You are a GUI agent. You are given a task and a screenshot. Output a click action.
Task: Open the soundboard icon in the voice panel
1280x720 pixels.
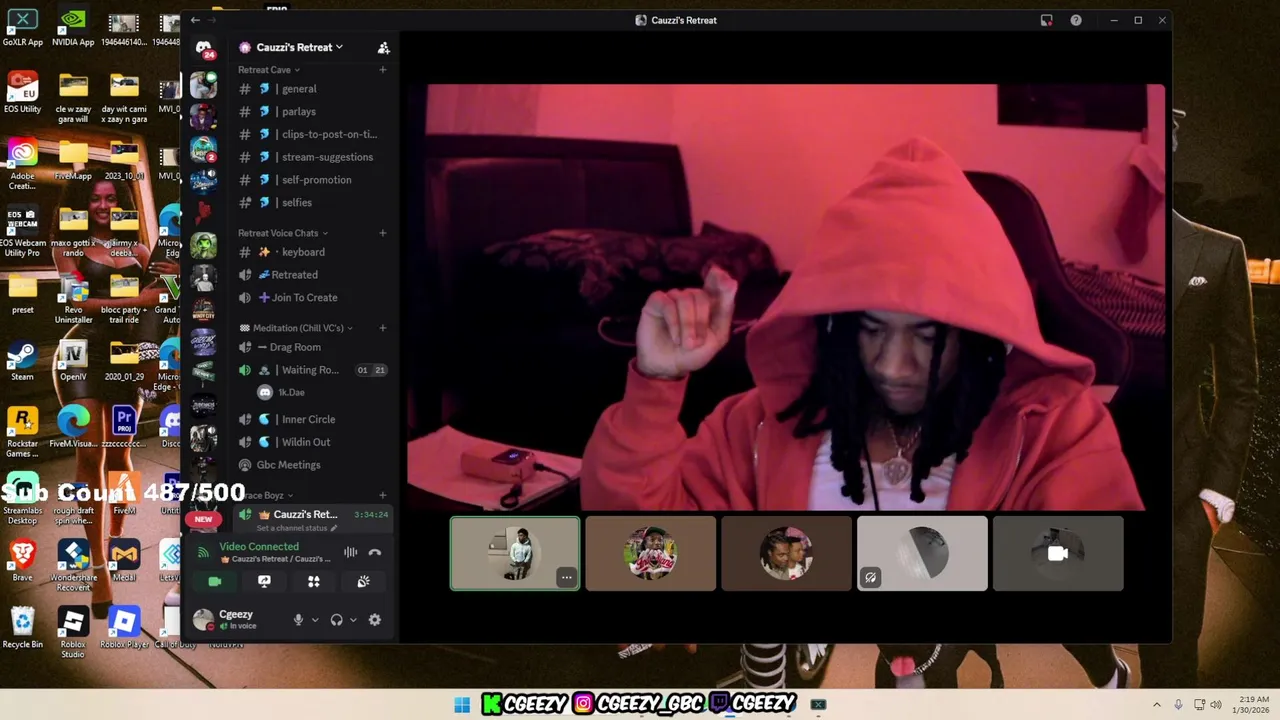click(363, 581)
